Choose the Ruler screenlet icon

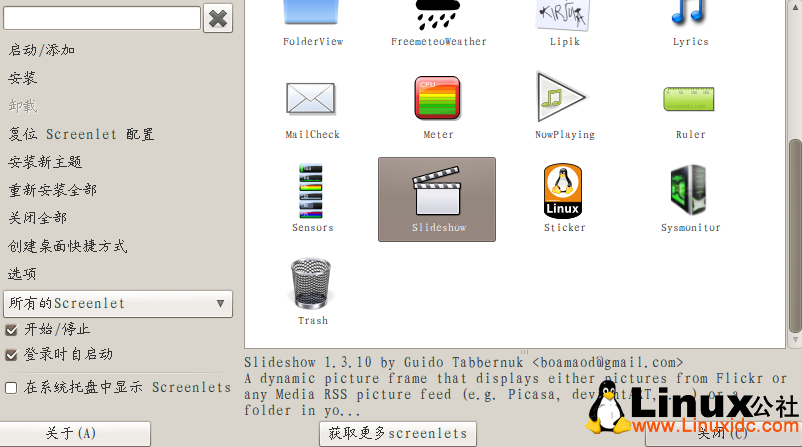pos(690,99)
